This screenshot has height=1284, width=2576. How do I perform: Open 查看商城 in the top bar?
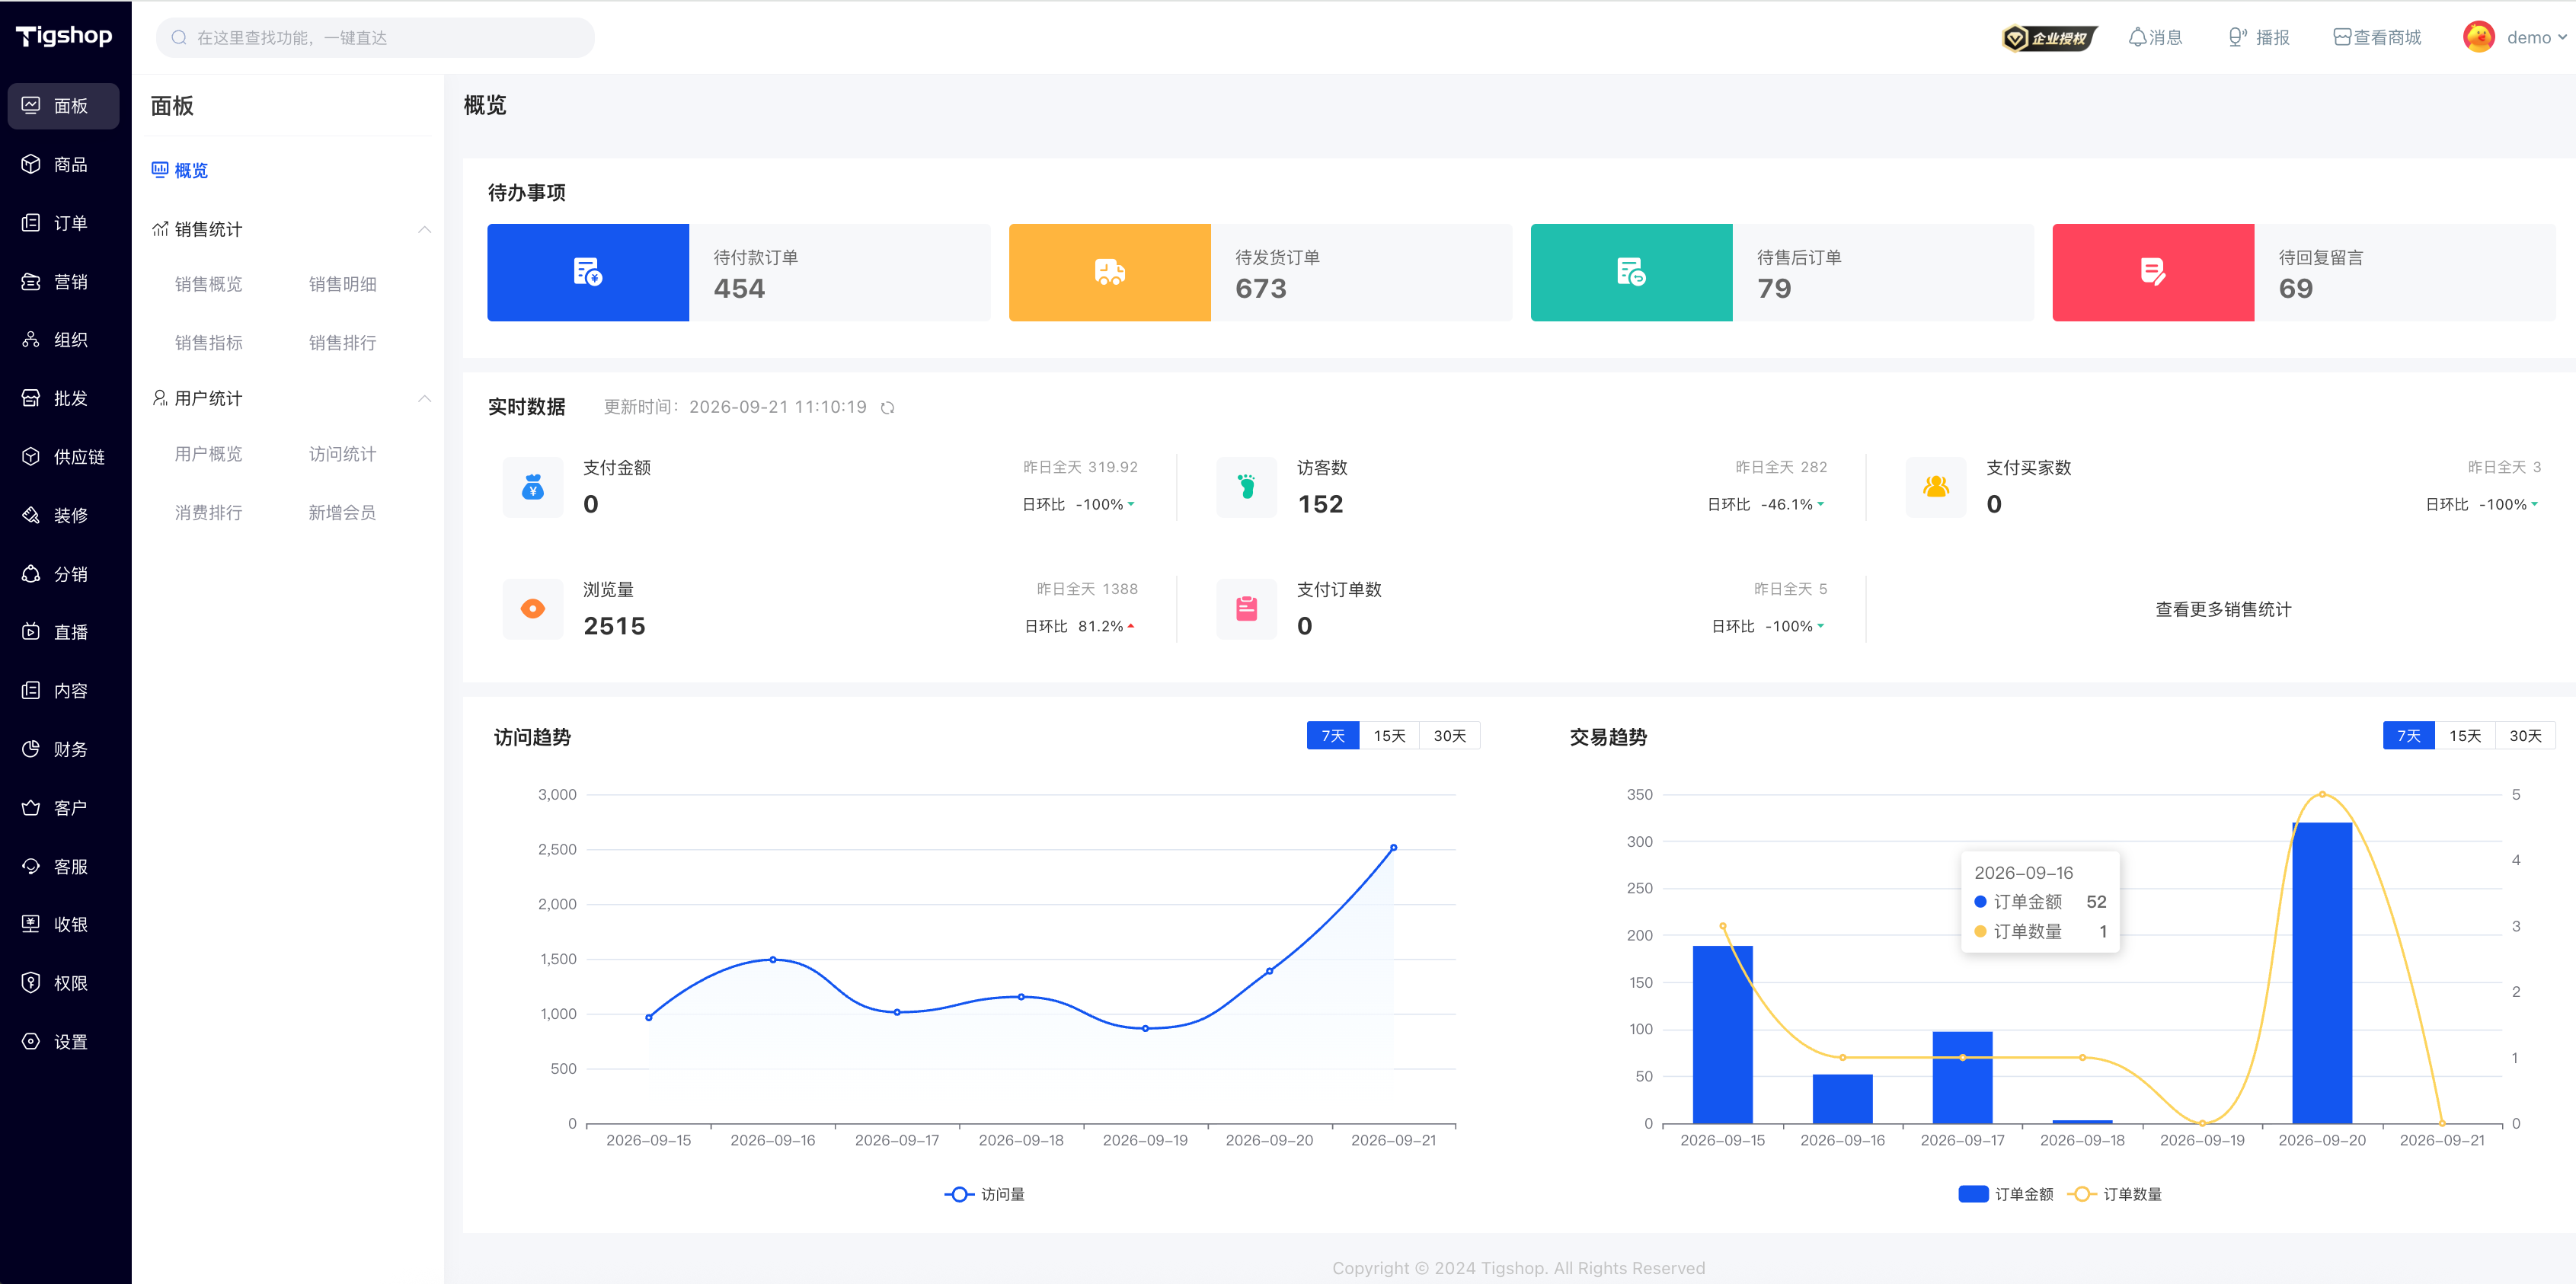pos(2377,37)
